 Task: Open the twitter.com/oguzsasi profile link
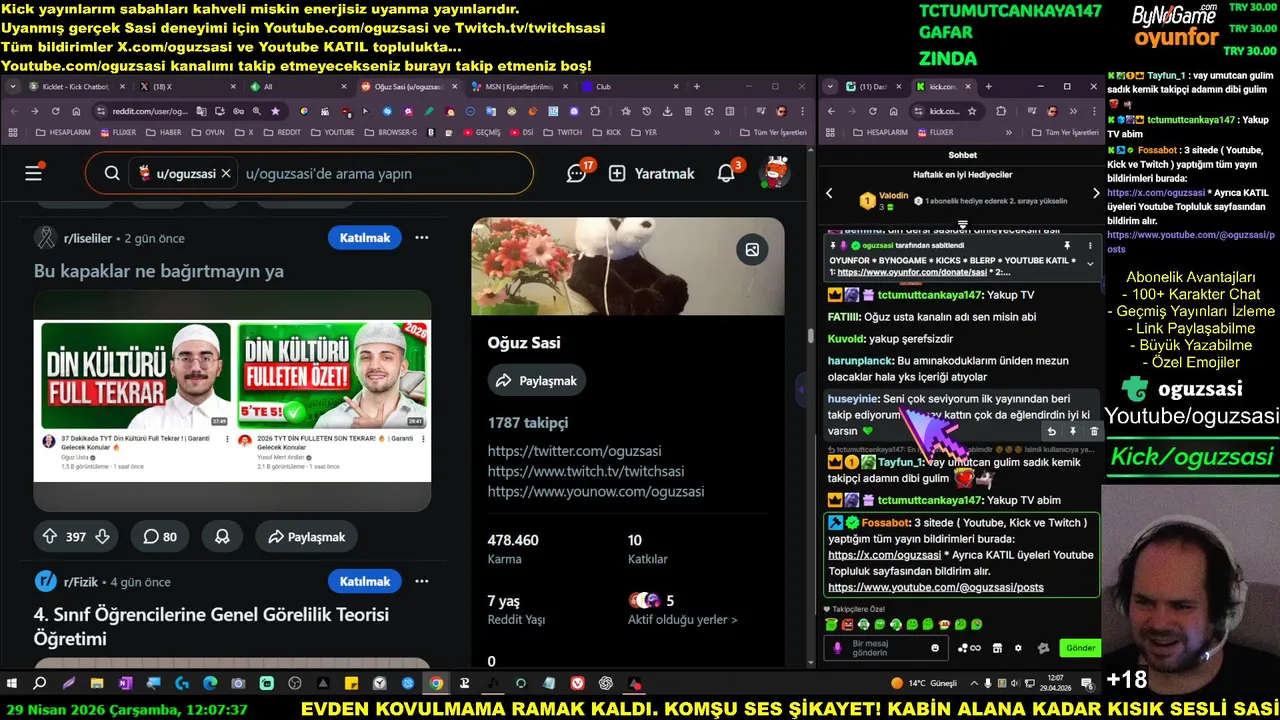pyautogui.click(x=574, y=451)
